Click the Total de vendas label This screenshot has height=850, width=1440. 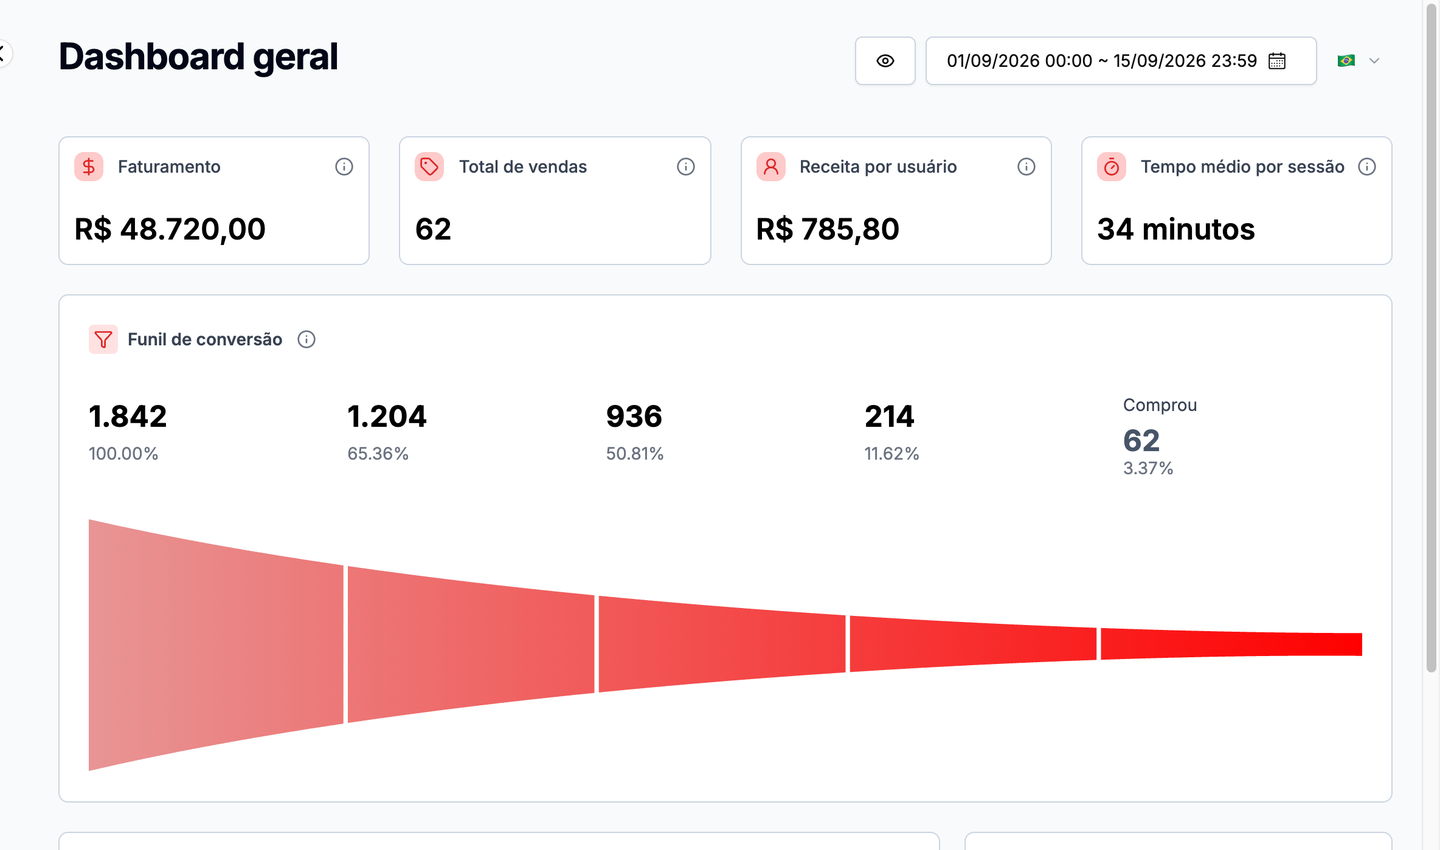523,167
